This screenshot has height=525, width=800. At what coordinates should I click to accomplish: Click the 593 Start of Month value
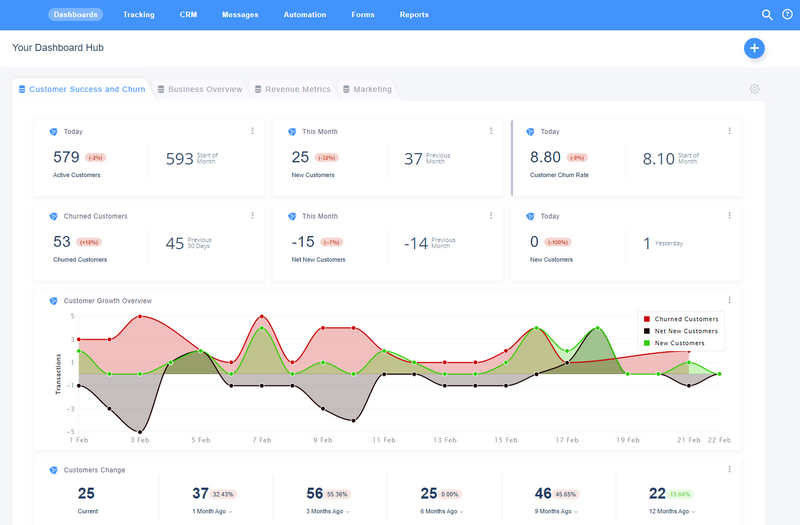(180, 159)
